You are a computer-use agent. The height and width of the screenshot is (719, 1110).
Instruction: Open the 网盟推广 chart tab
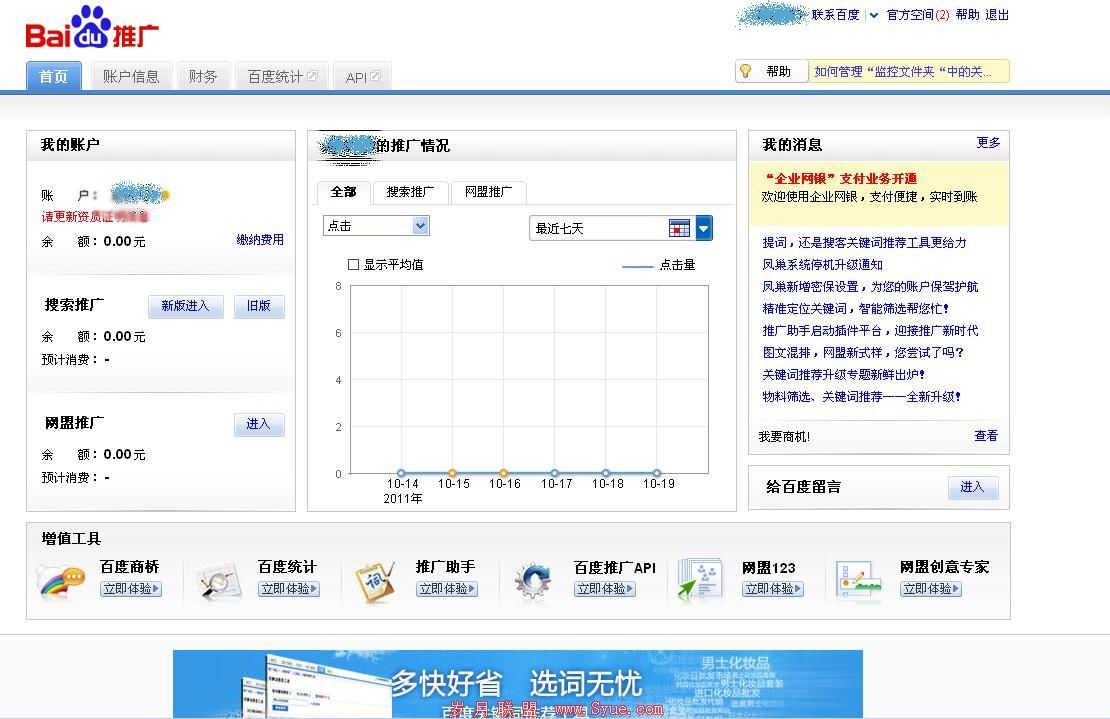coord(488,192)
